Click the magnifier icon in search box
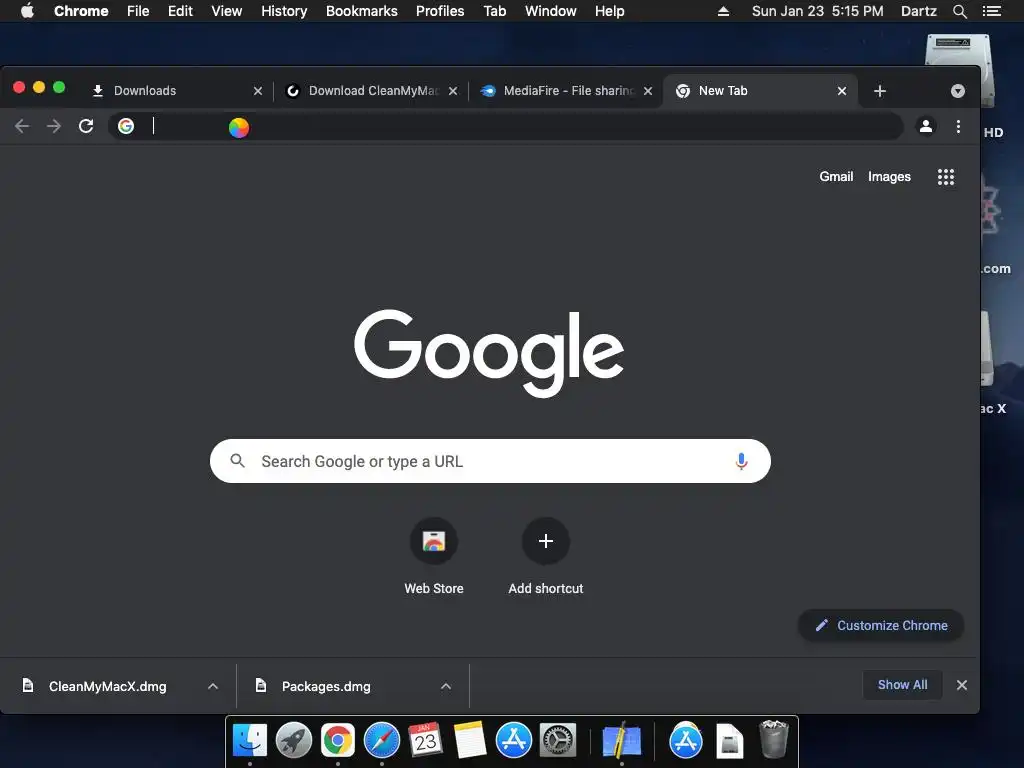This screenshot has height=768, width=1024. click(238, 461)
